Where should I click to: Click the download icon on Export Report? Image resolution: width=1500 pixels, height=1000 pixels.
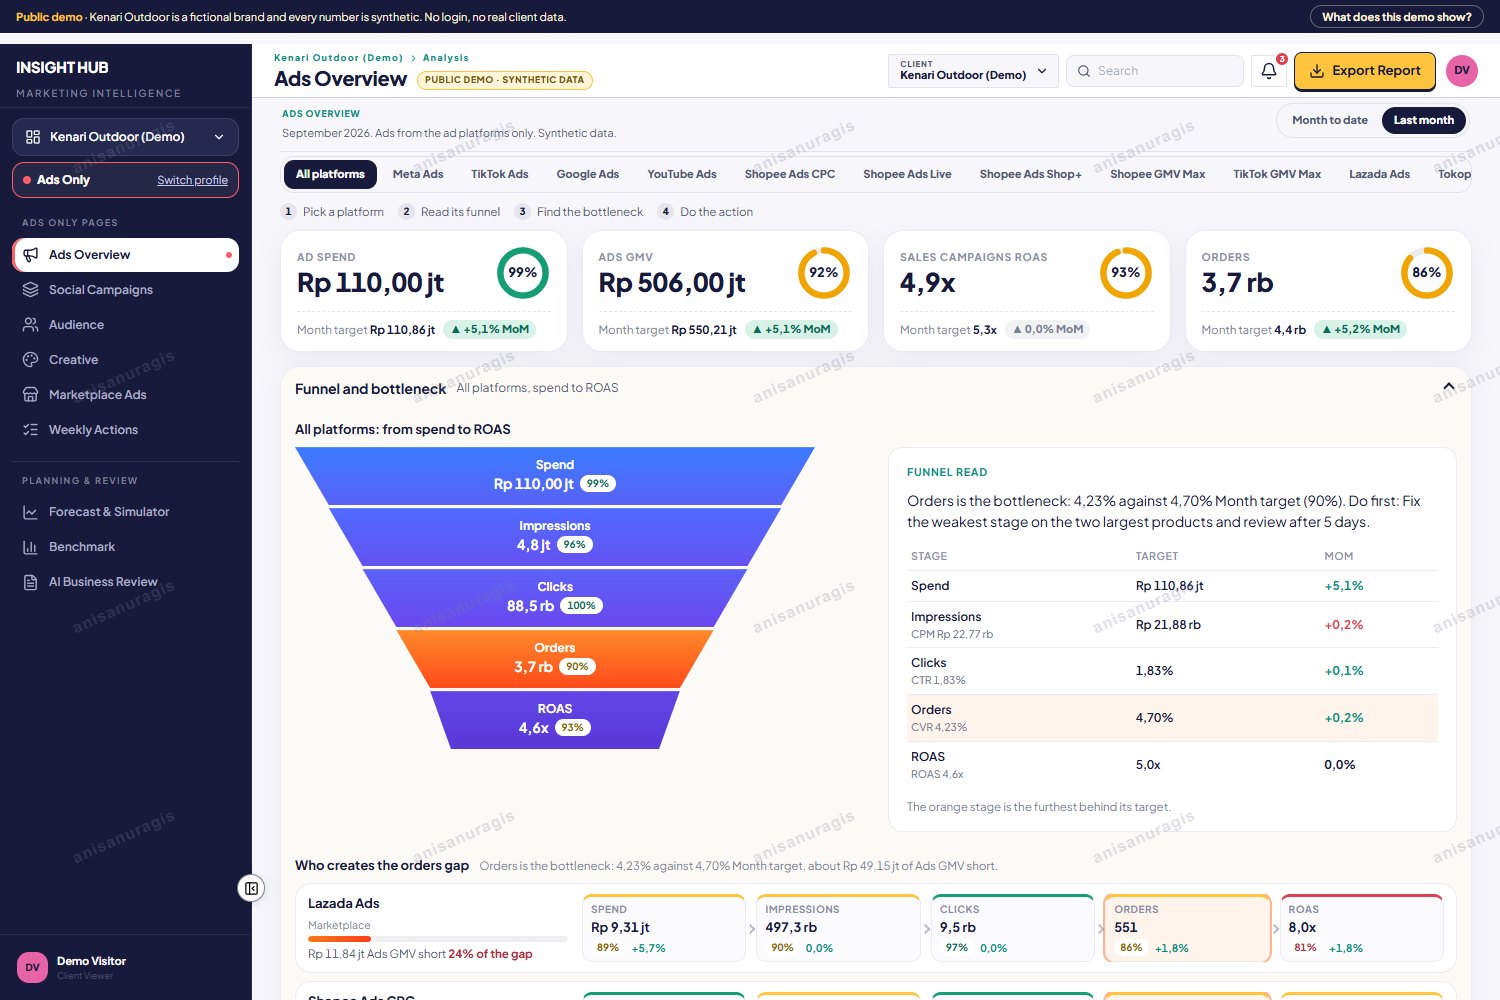(1317, 71)
